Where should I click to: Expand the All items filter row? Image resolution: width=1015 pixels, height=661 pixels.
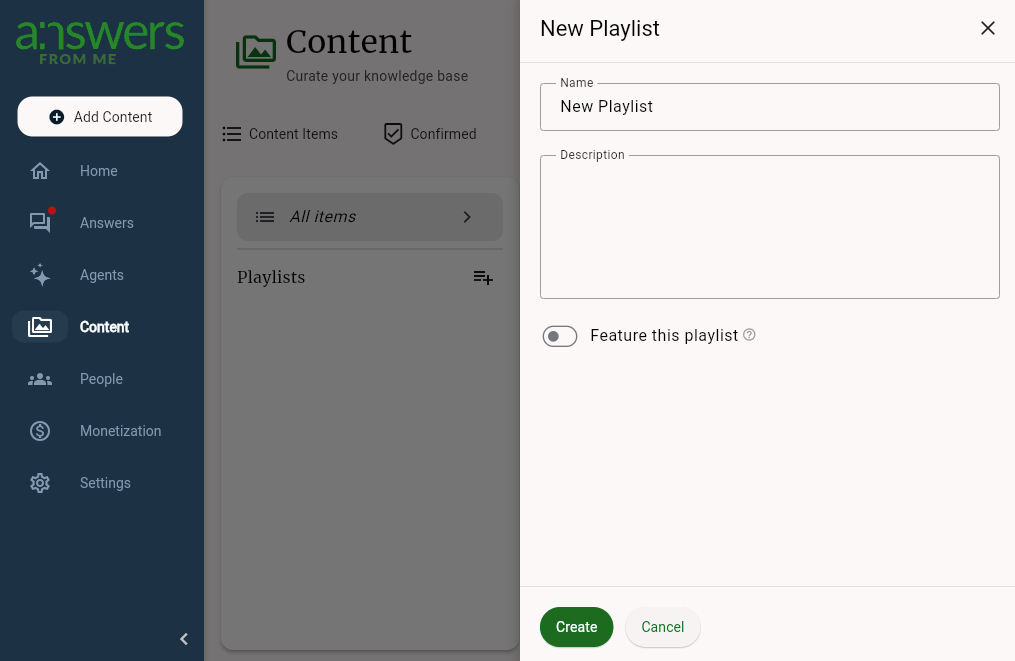[x=466, y=216]
